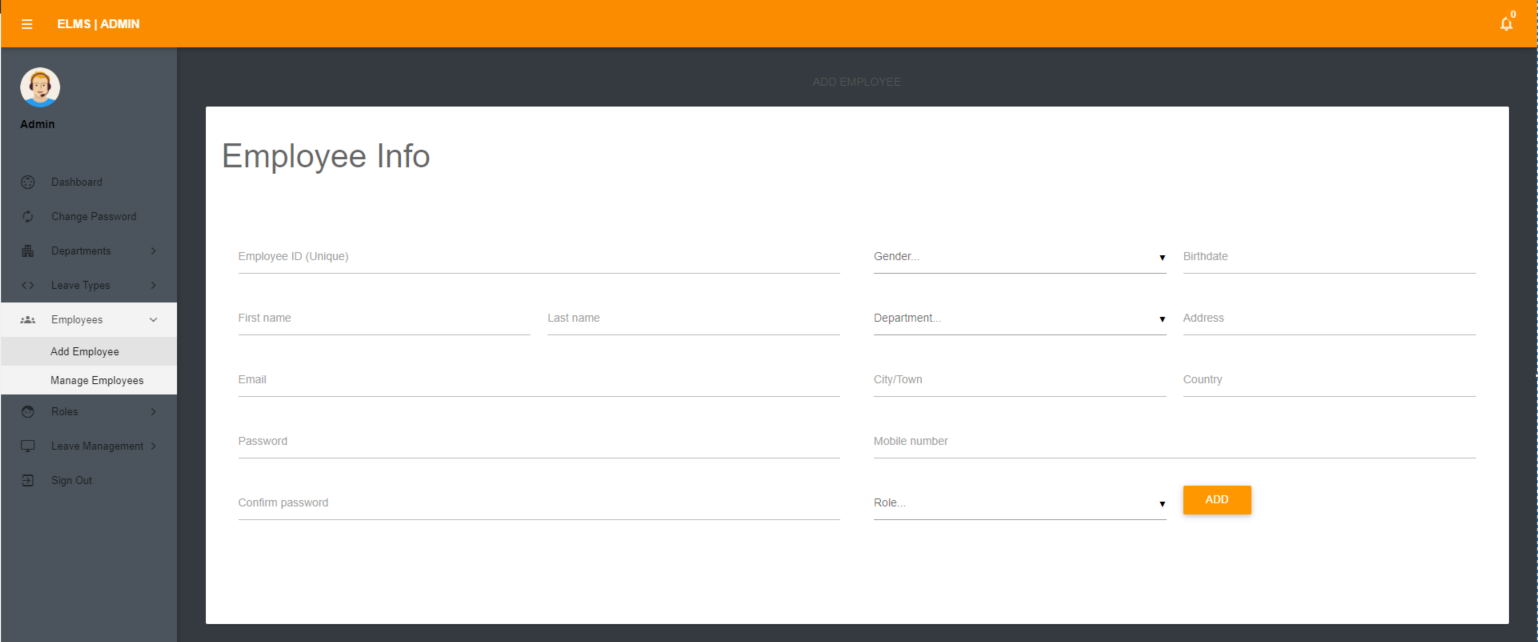Select the Roles globe icon in sidebar
The height and width of the screenshot is (642, 1538).
tap(27, 411)
